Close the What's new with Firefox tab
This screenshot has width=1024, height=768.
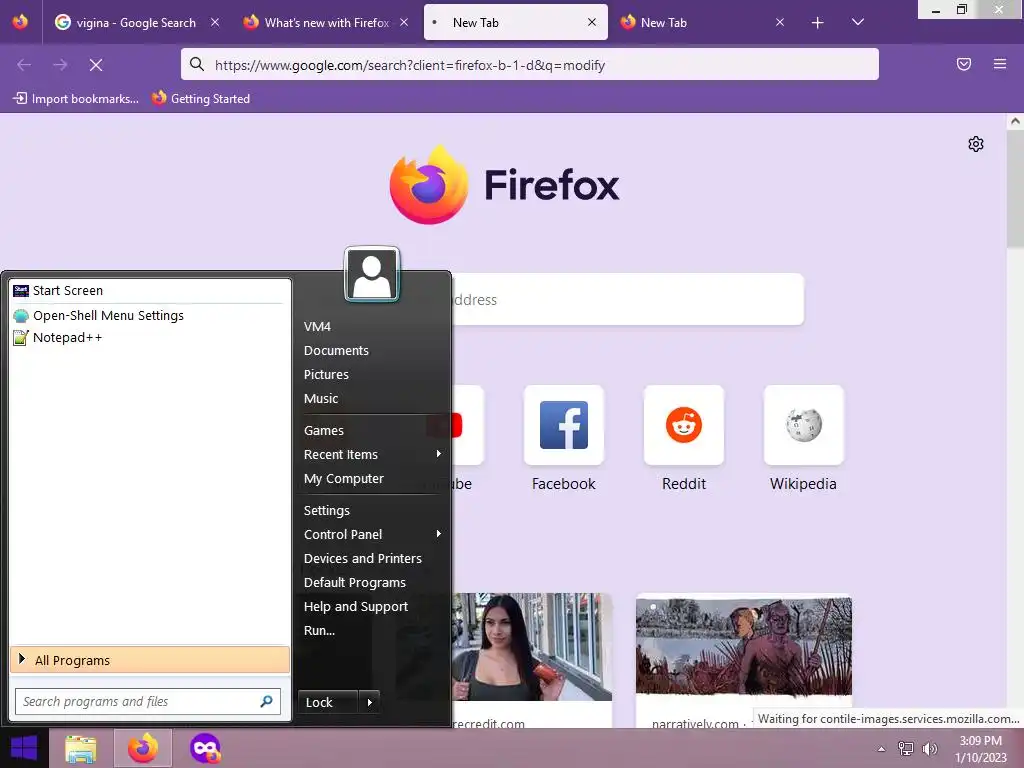404,22
